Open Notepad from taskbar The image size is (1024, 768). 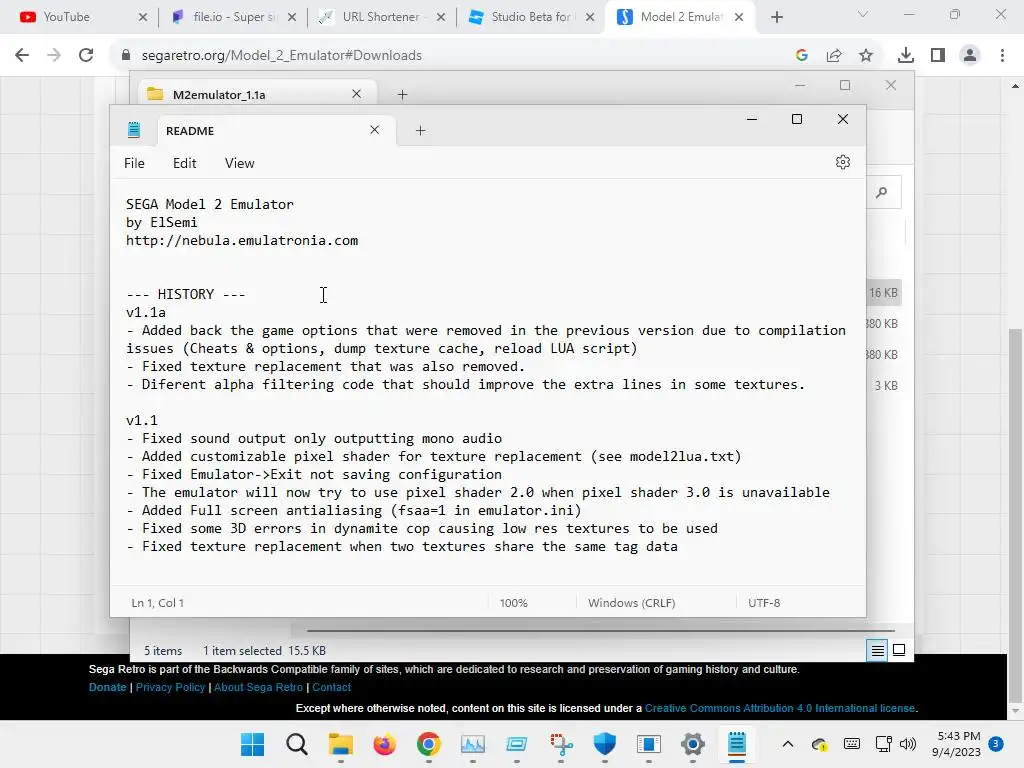tap(737, 744)
